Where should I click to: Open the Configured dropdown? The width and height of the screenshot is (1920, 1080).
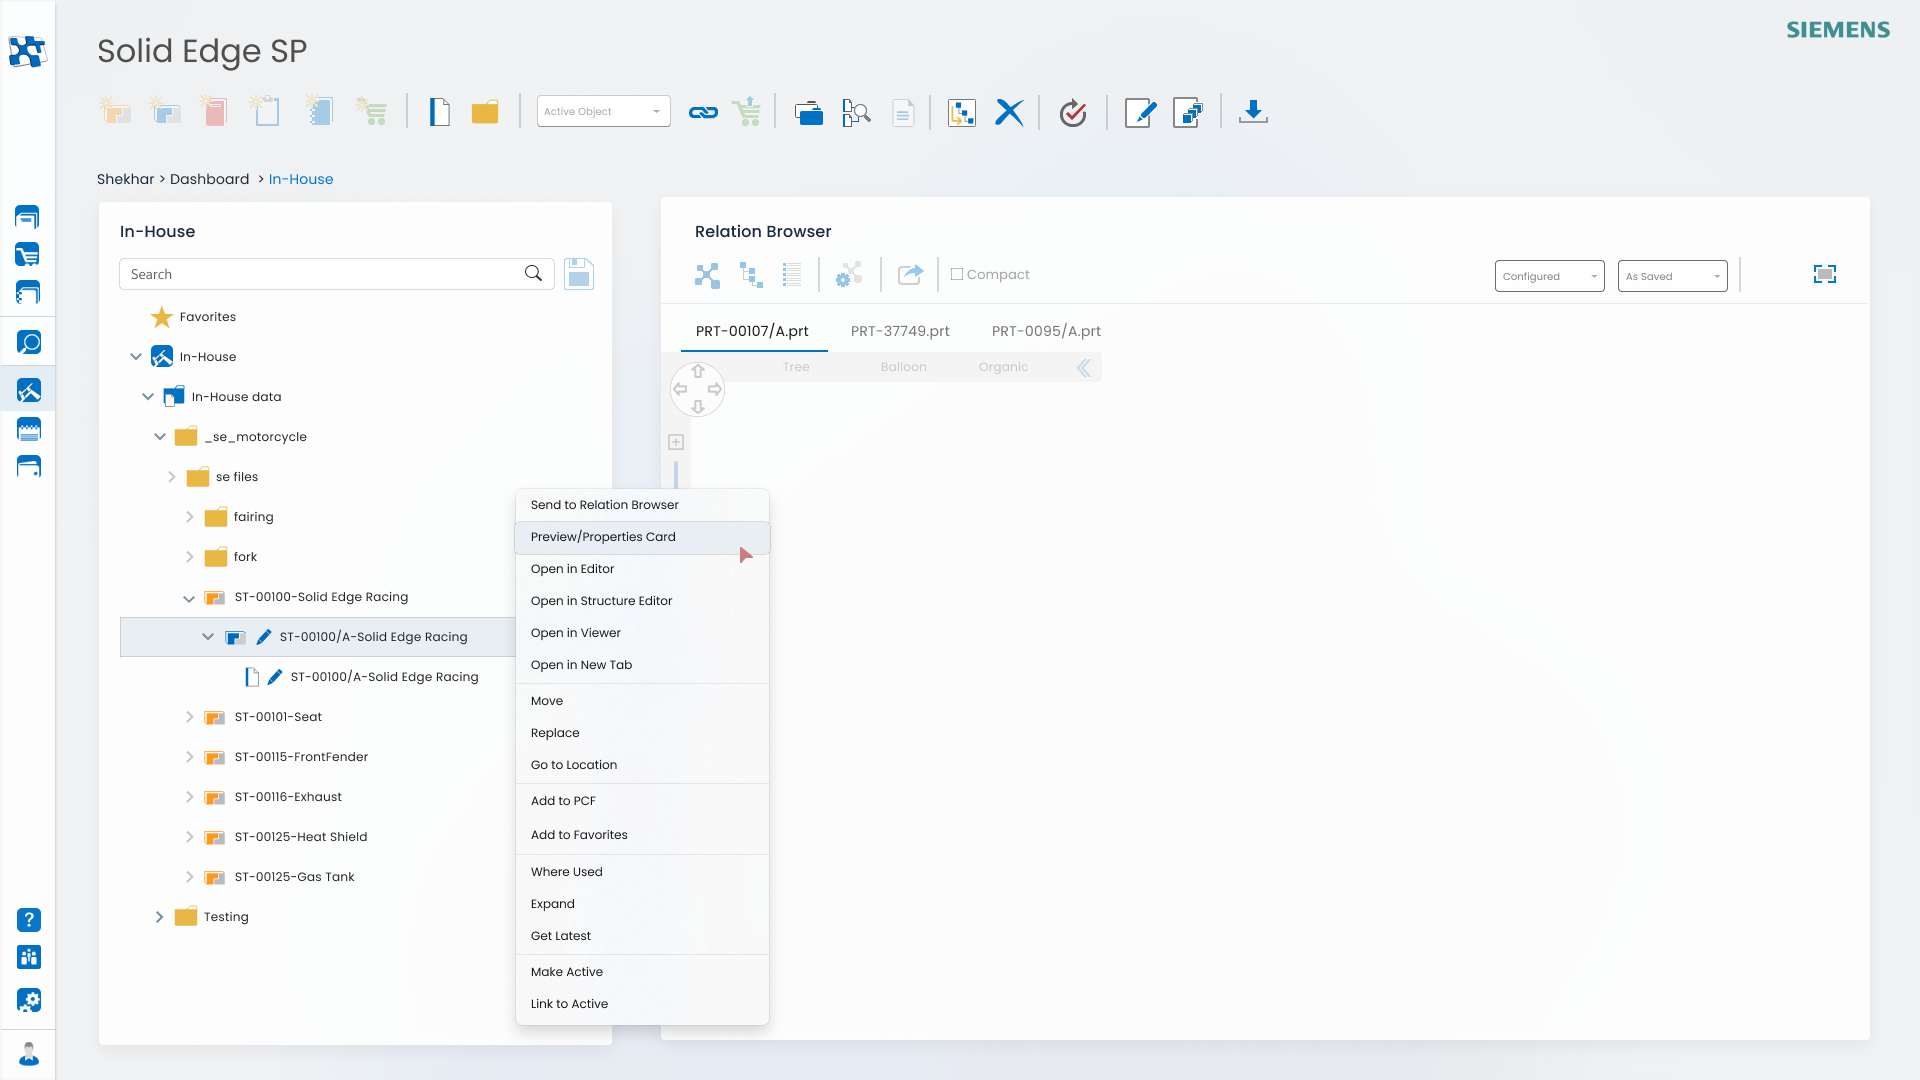(x=1550, y=276)
